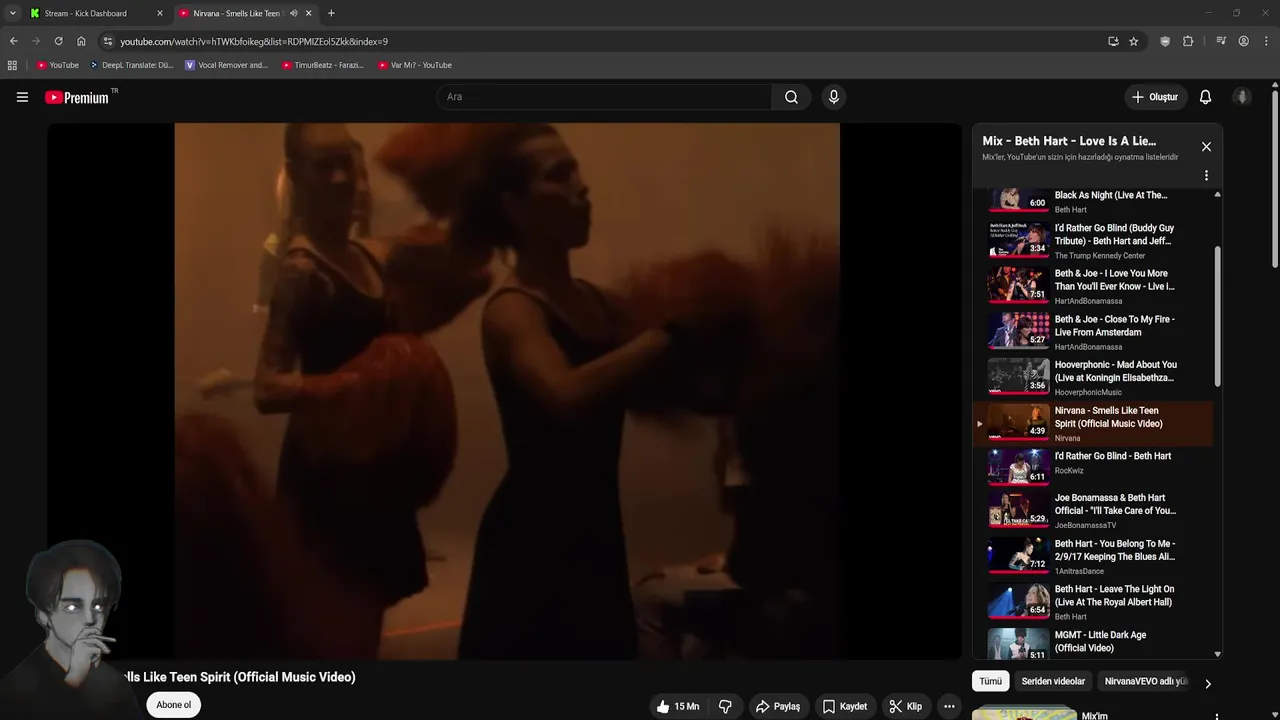The width and height of the screenshot is (1280, 720).
Task: Open media control icon in toolbar
Action: point(1221,41)
